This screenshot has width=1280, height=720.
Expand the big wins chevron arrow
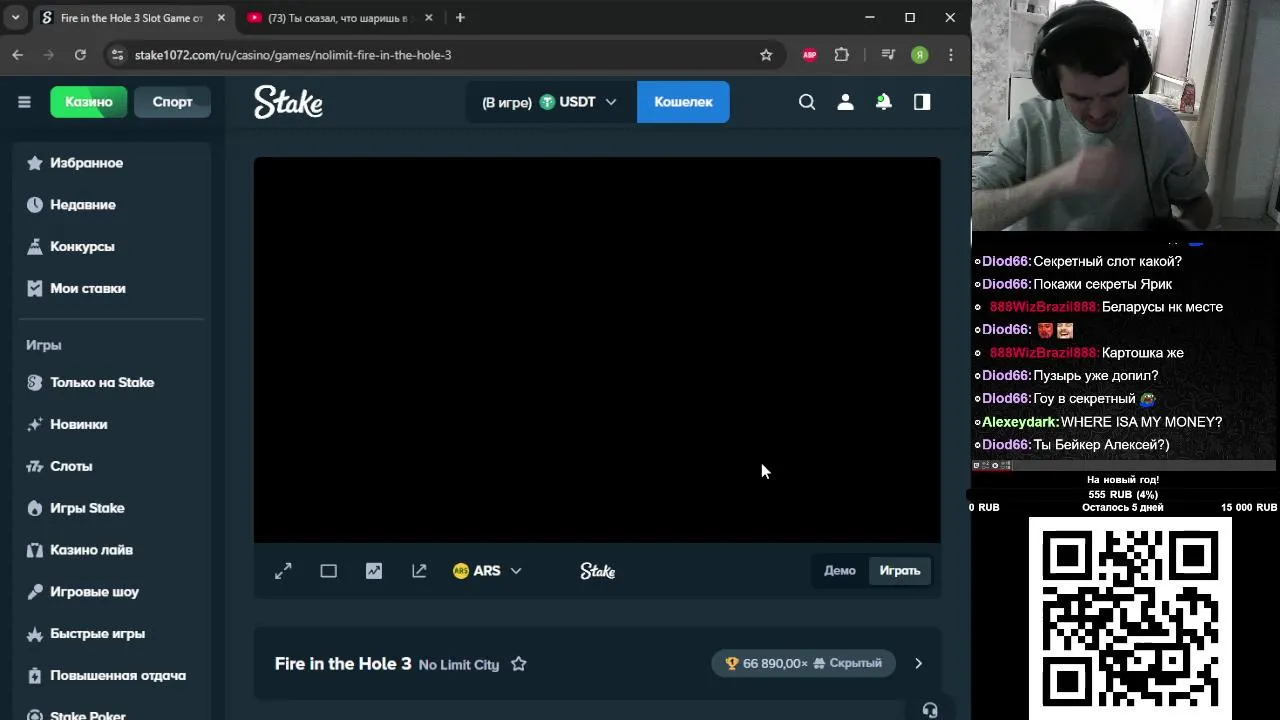918,664
